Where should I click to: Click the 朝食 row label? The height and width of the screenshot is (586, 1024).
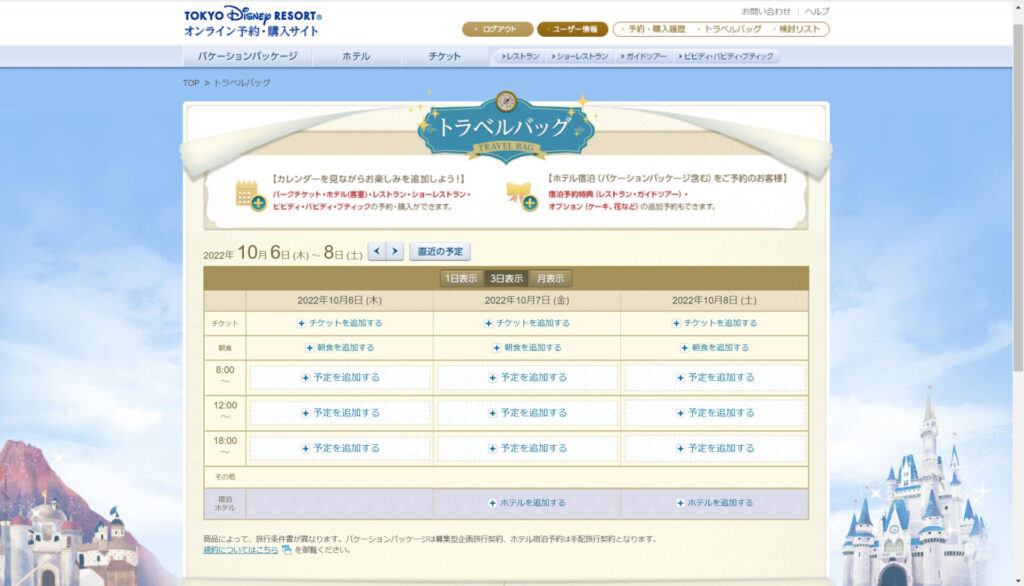pyautogui.click(x=225, y=348)
